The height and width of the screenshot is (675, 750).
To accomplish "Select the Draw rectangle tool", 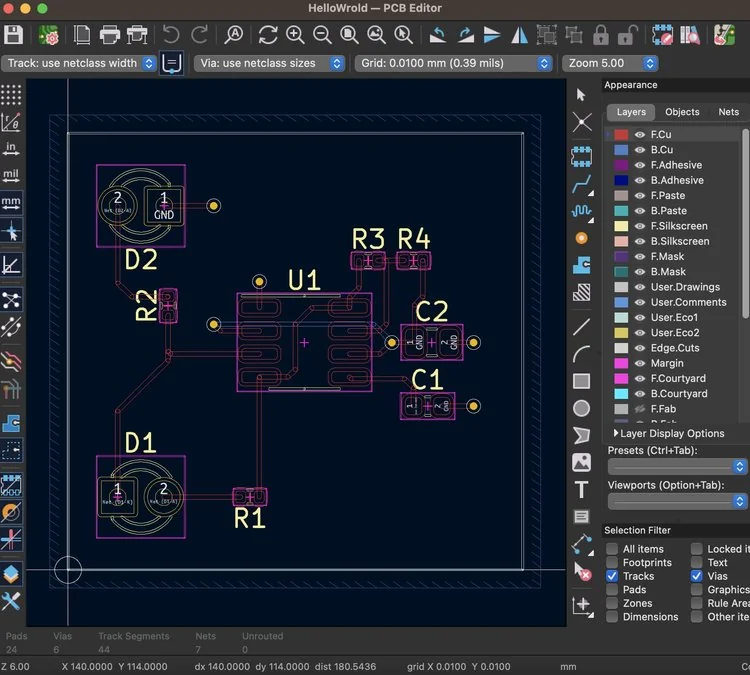I will (x=582, y=381).
